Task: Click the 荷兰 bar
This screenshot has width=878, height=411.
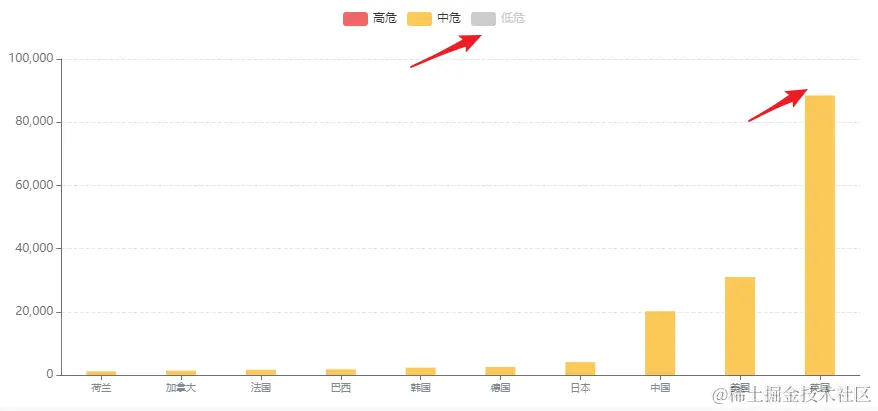Action: [x=101, y=372]
